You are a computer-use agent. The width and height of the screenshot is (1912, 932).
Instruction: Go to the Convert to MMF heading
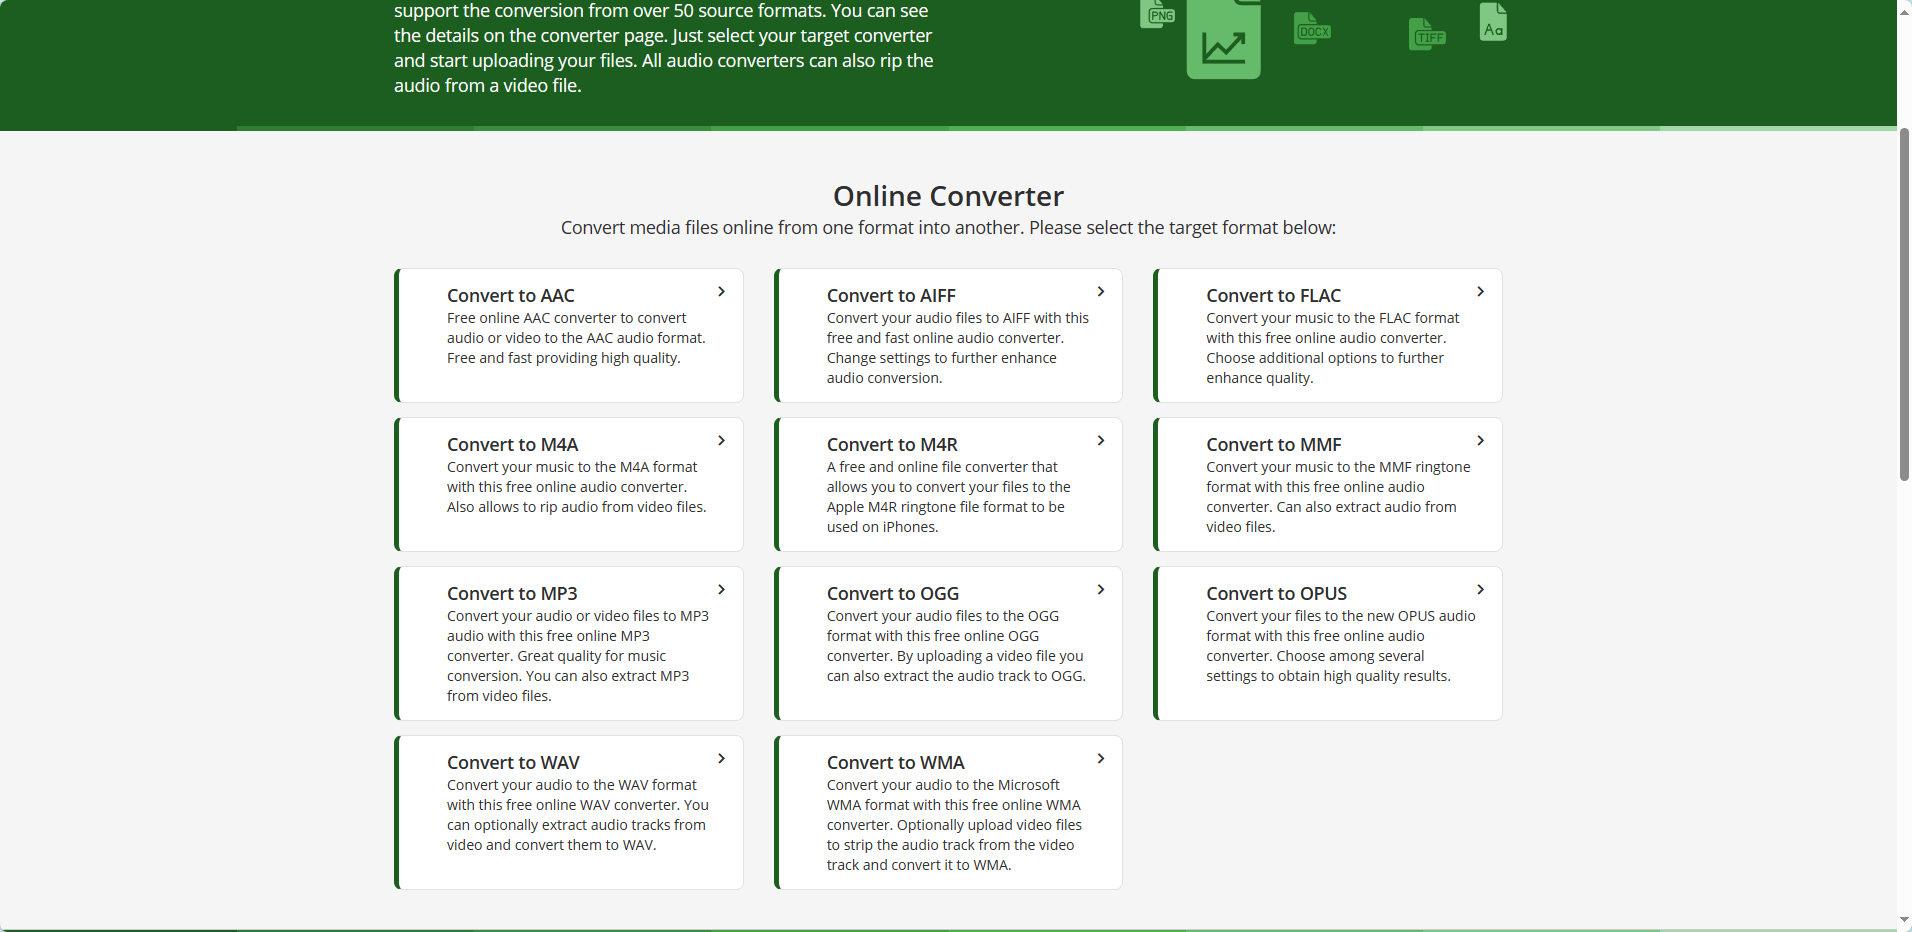pos(1273,445)
